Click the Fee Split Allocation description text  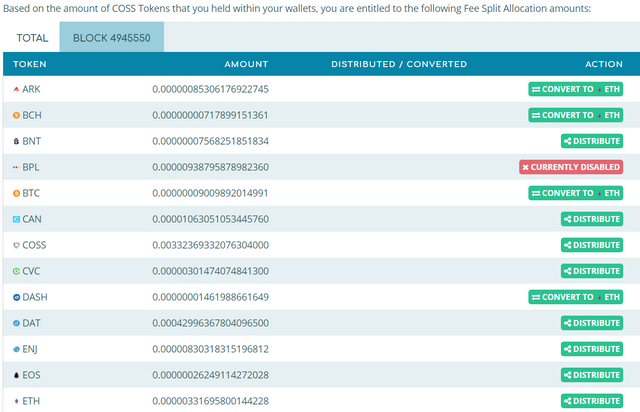[297, 9]
